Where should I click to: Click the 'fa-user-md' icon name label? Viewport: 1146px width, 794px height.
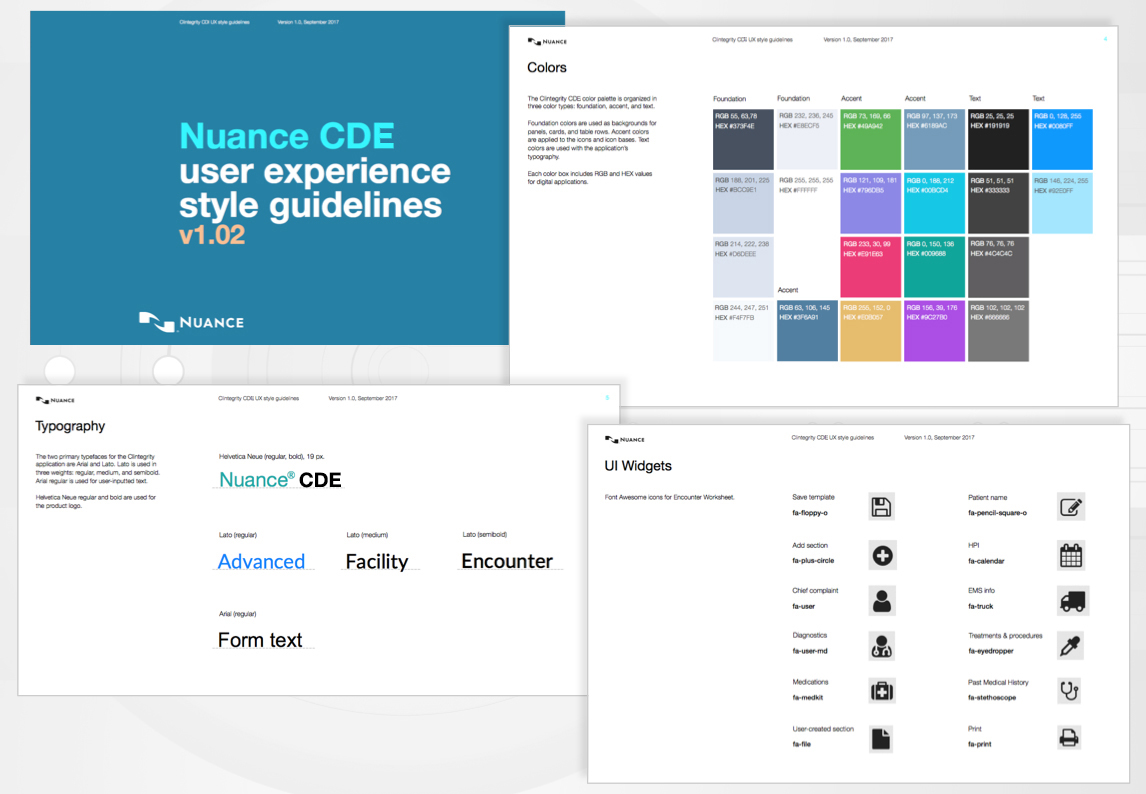[x=810, y=651]
